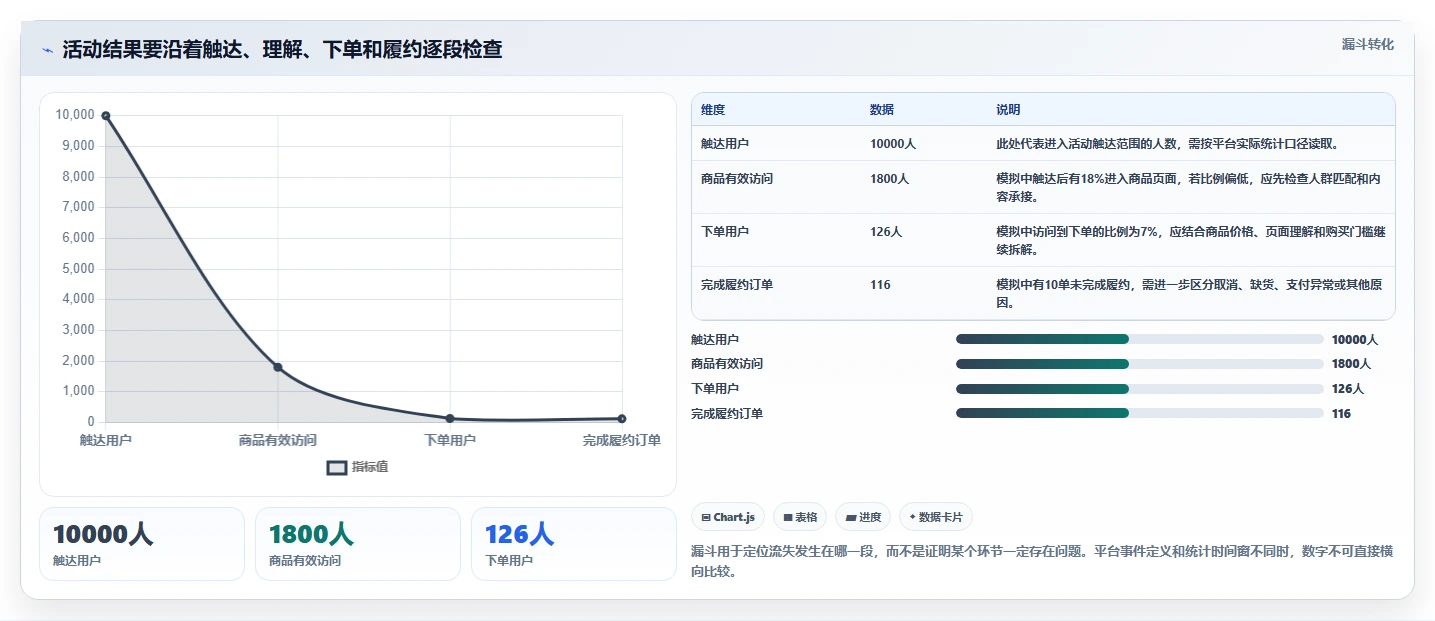The width and height of the screenshot is (1435, 621).
Task: Click the description mentioning 比例为7%
Action: [1189, 241]
